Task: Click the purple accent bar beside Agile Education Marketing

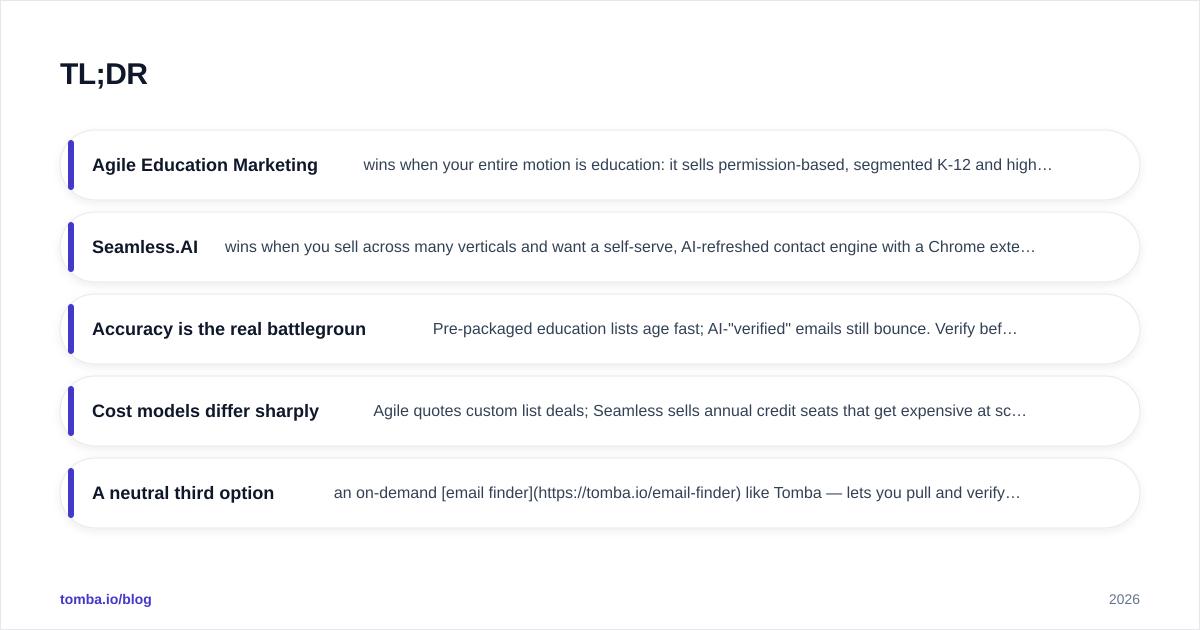Action: pos(71,165)
